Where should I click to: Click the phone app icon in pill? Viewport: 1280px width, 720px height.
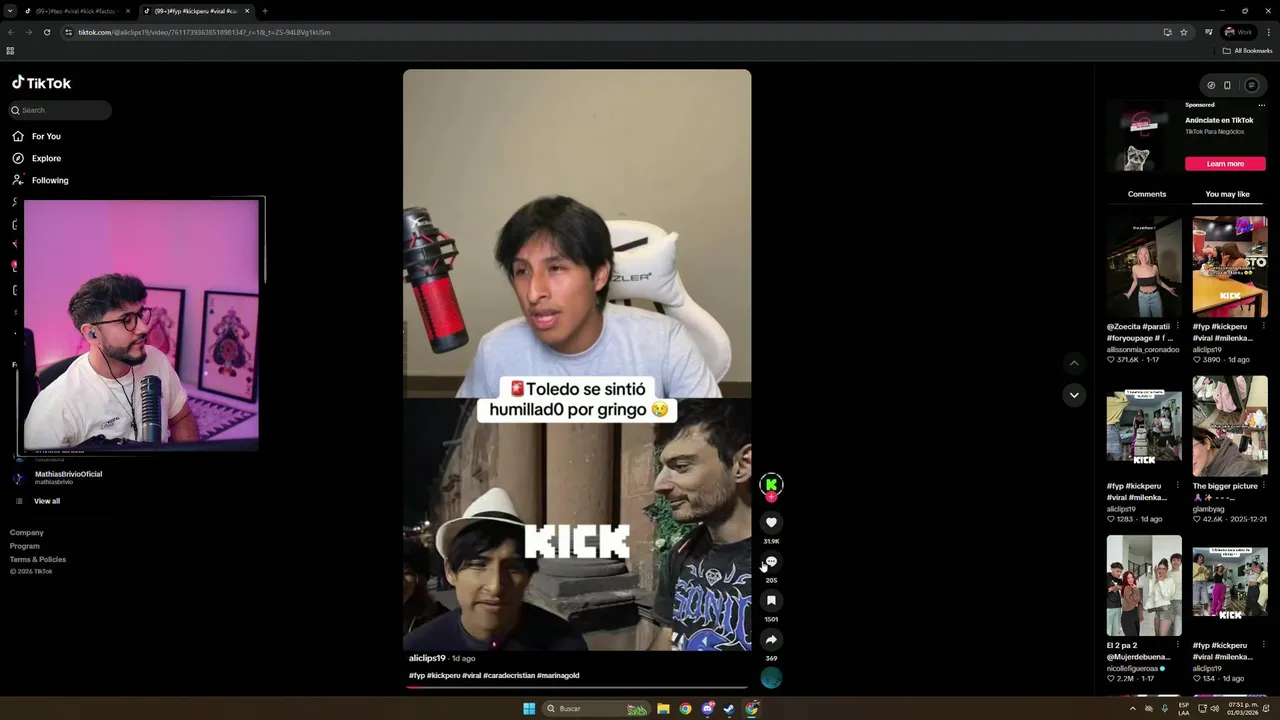1227,85
